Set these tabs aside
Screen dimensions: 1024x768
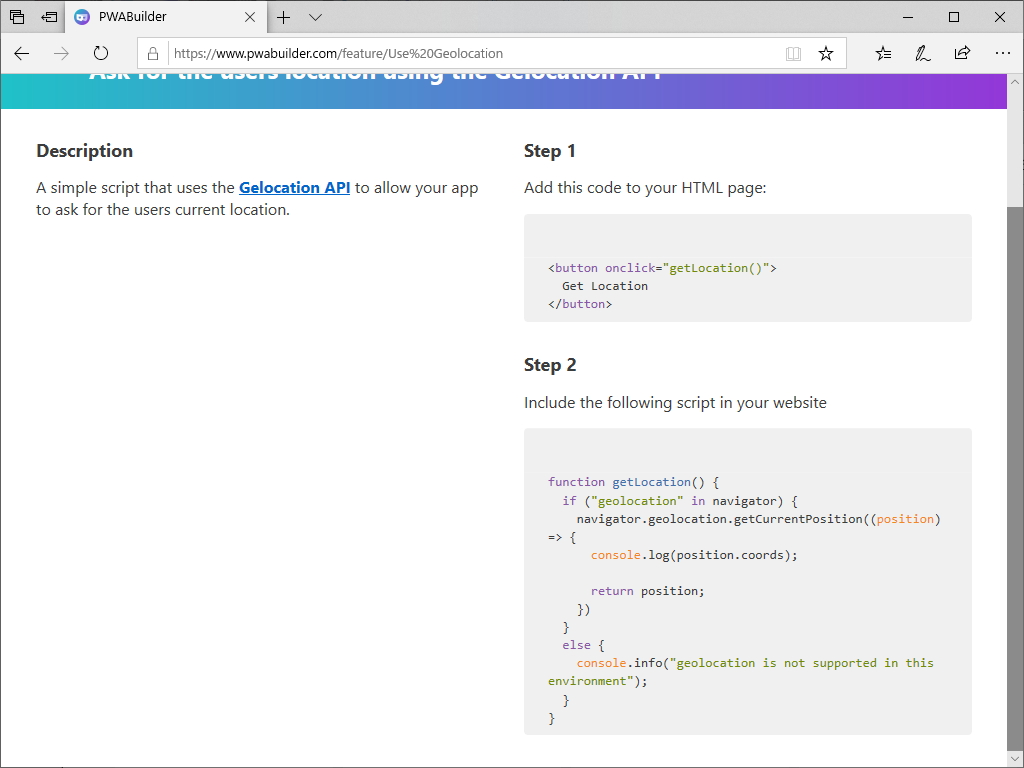coord(49,17)
